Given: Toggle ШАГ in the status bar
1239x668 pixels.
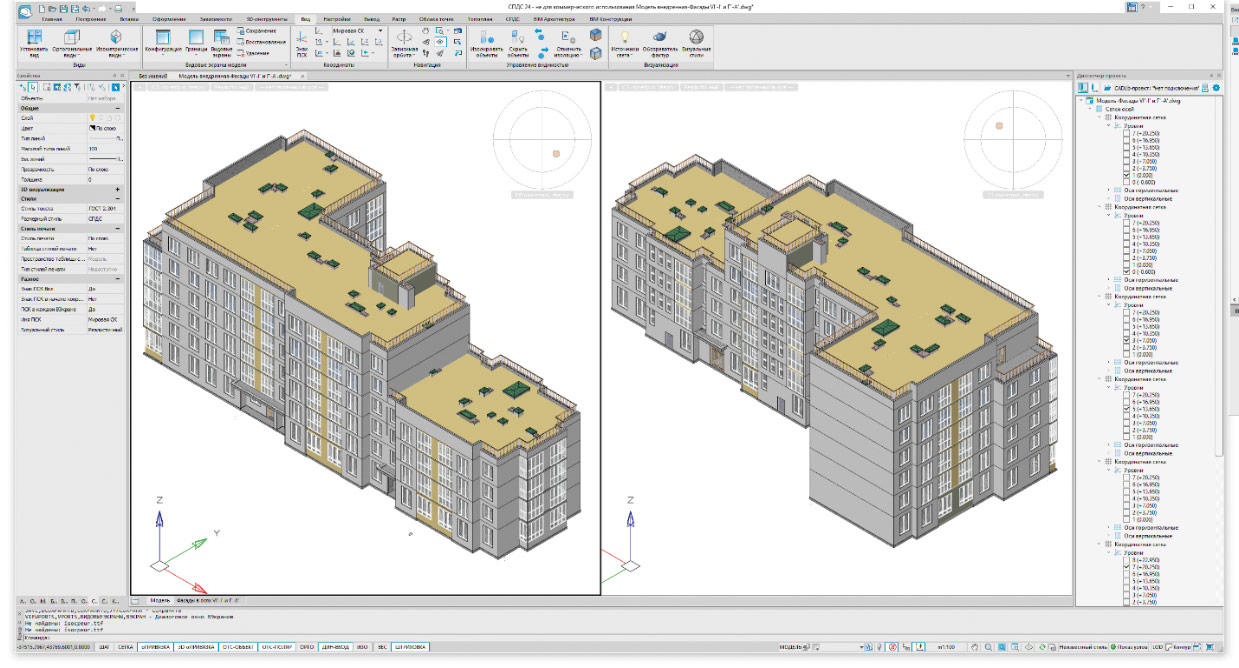Looking at the screenshot, I should (x=104, y=648).
